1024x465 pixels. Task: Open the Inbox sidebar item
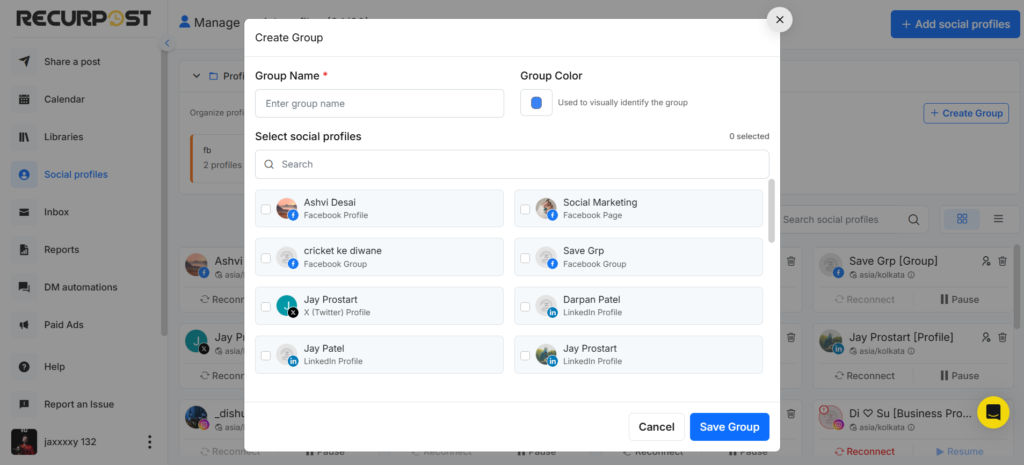(x=56, y=212)
